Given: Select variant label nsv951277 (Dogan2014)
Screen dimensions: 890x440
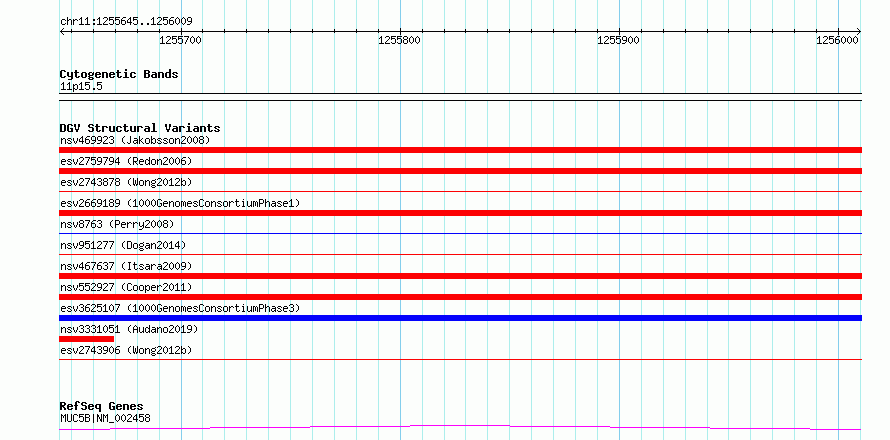Looking at the screenshot, I should [x=123, y=245].
